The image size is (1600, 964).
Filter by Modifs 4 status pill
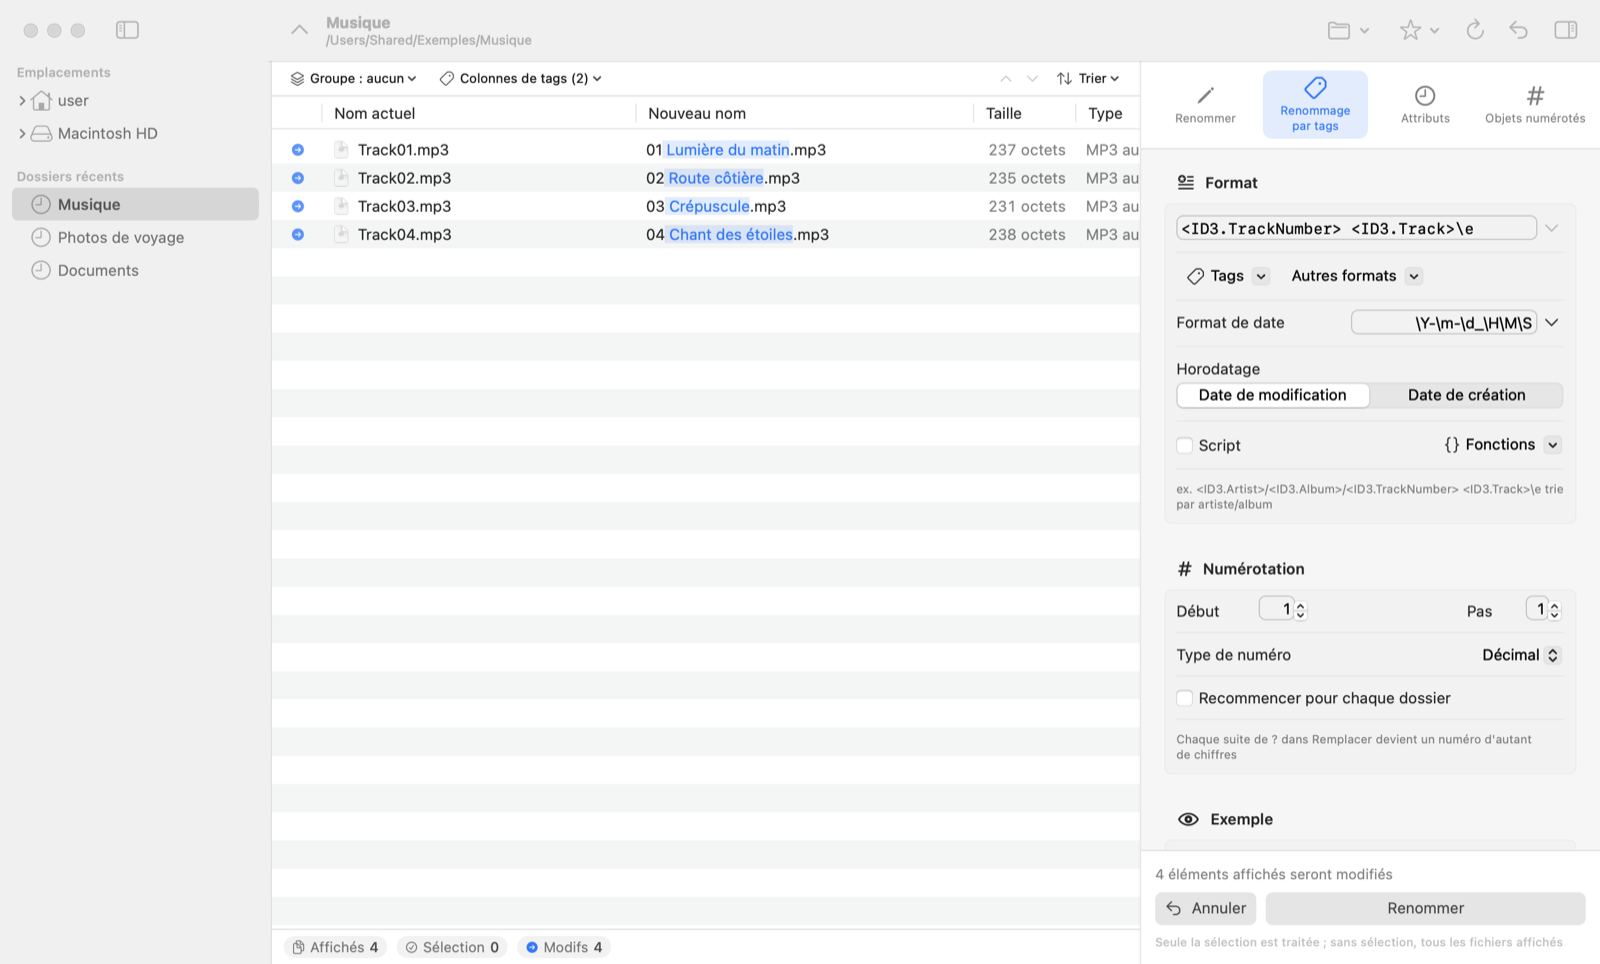(x=564, y=947)
